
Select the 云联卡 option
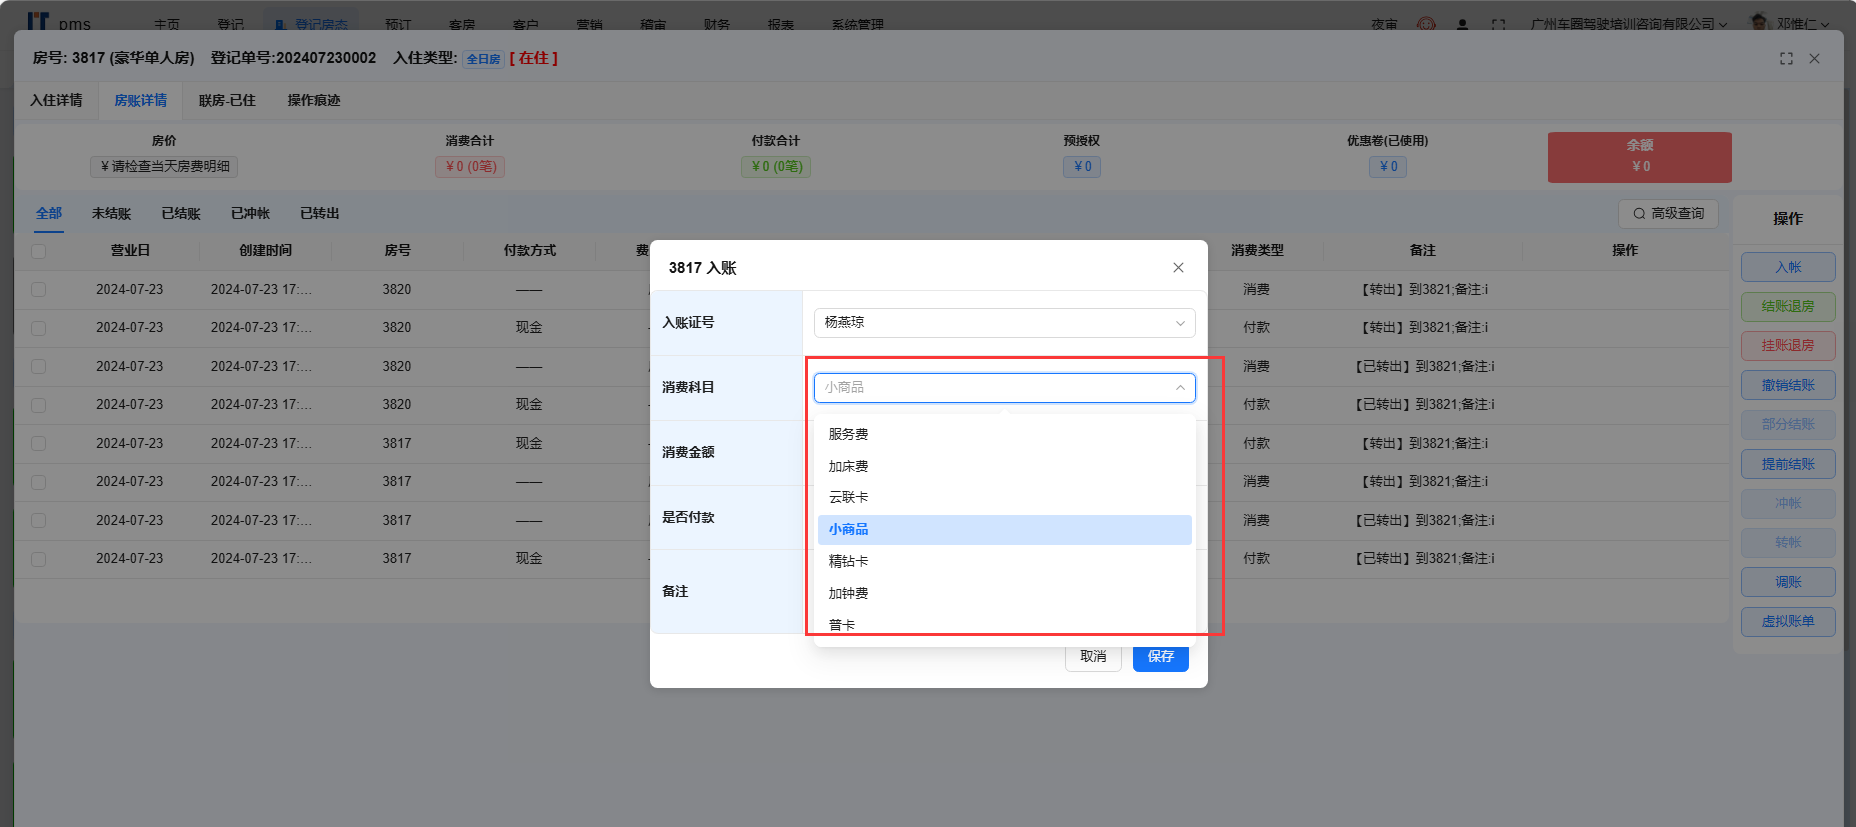(x=849, y=498)
